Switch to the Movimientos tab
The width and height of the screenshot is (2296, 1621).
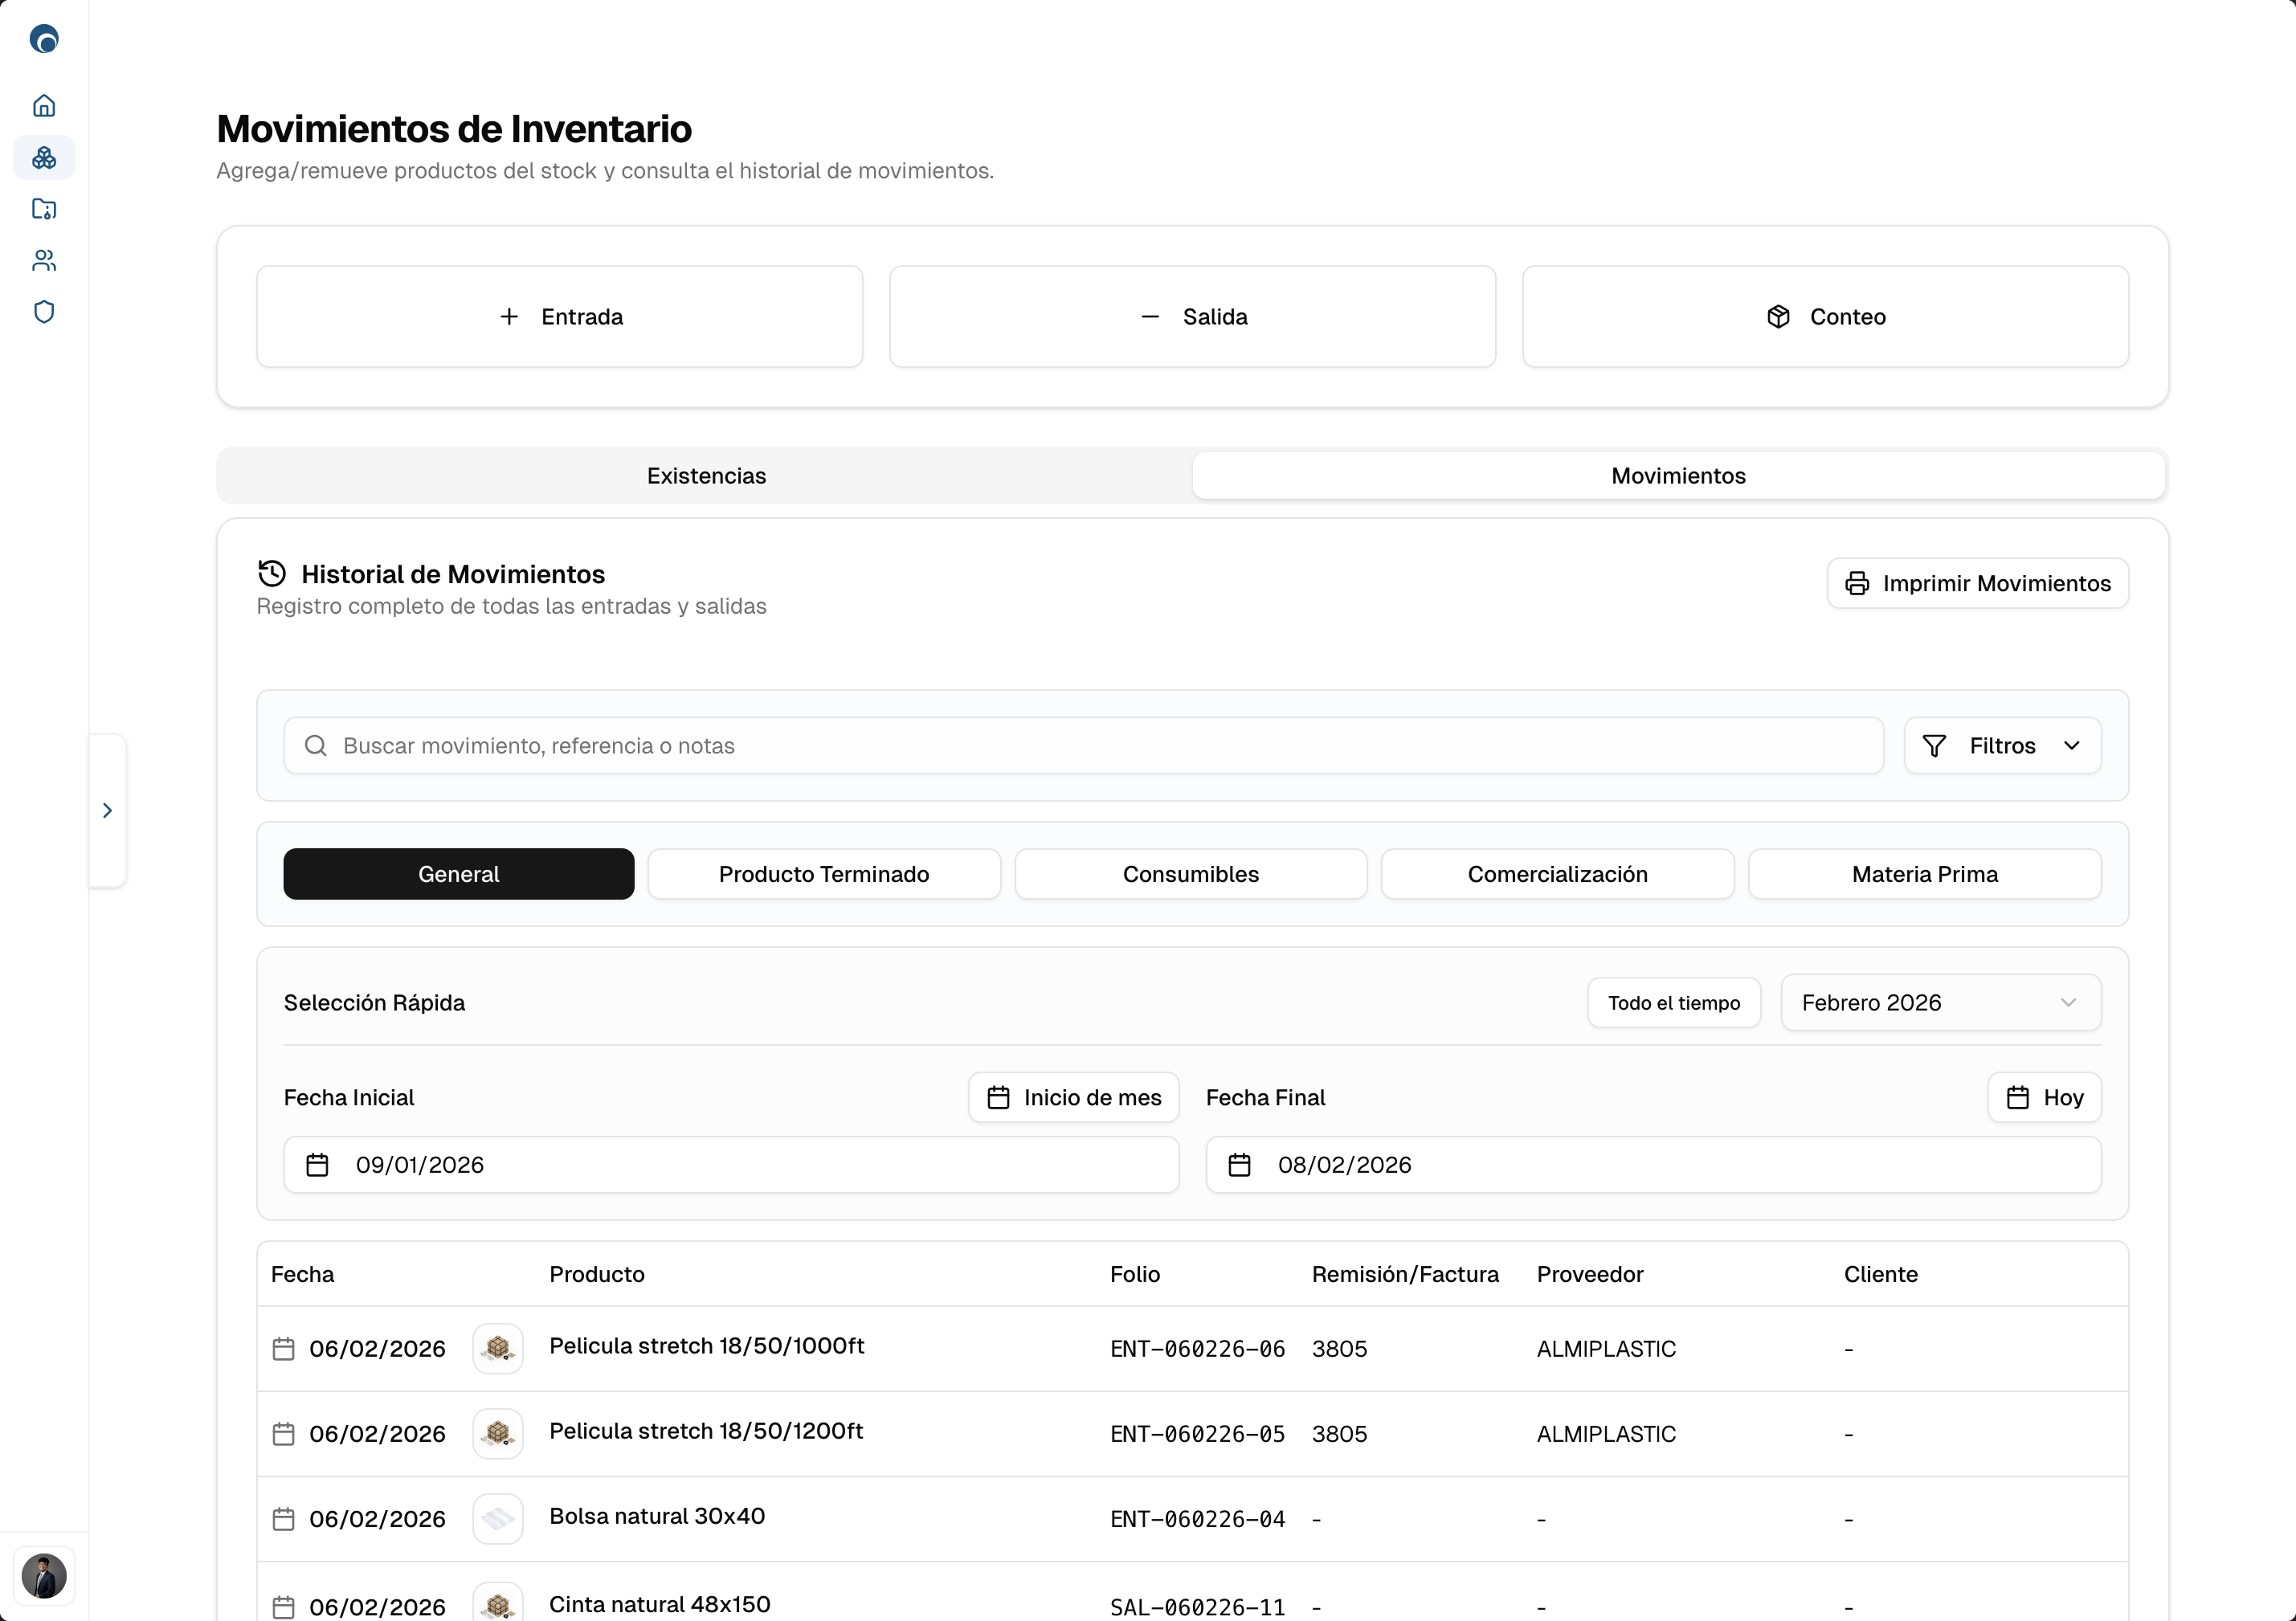[1677, 475]
